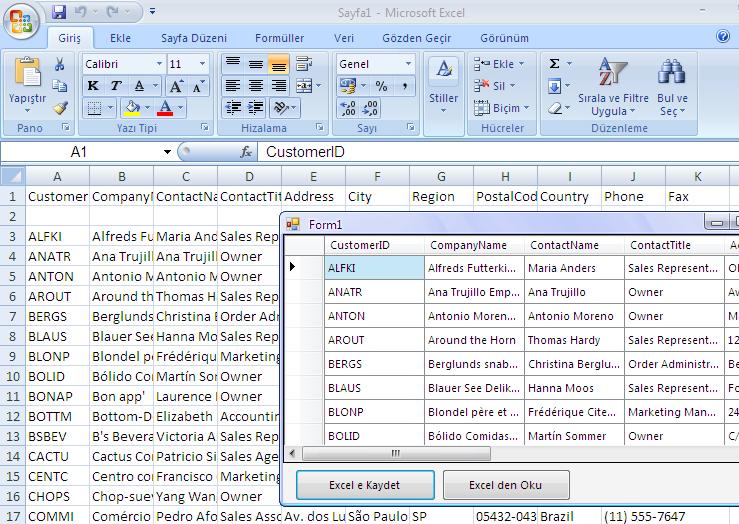Click the Clear eraser icon
This screenshot has height=524, width=739.
click(555, 108)
